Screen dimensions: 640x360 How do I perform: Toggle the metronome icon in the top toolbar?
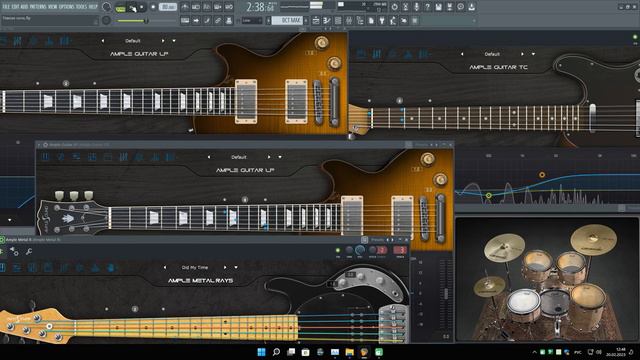pos(185,7)
